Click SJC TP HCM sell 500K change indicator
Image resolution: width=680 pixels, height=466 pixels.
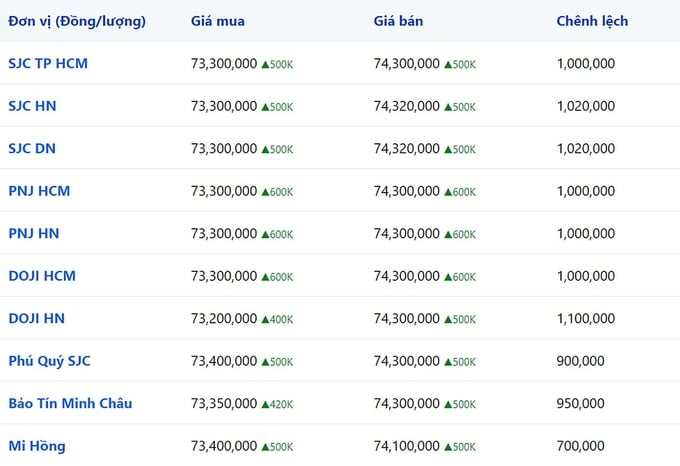[460, 65]
